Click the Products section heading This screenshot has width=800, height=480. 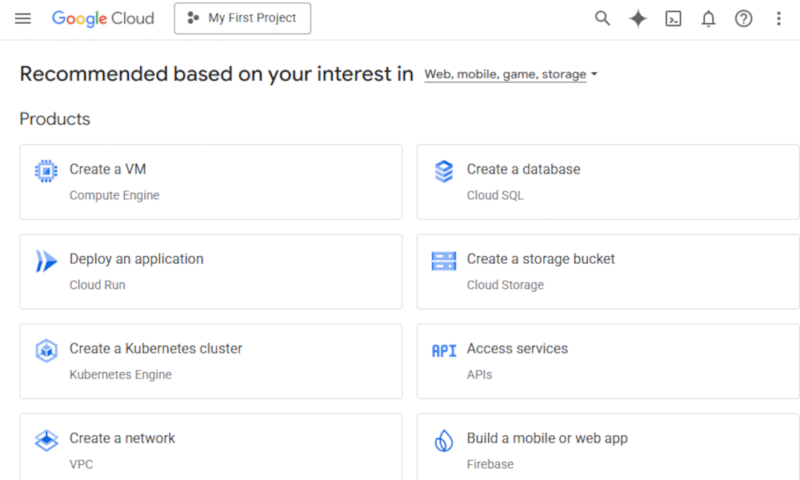tap(55, 119)
